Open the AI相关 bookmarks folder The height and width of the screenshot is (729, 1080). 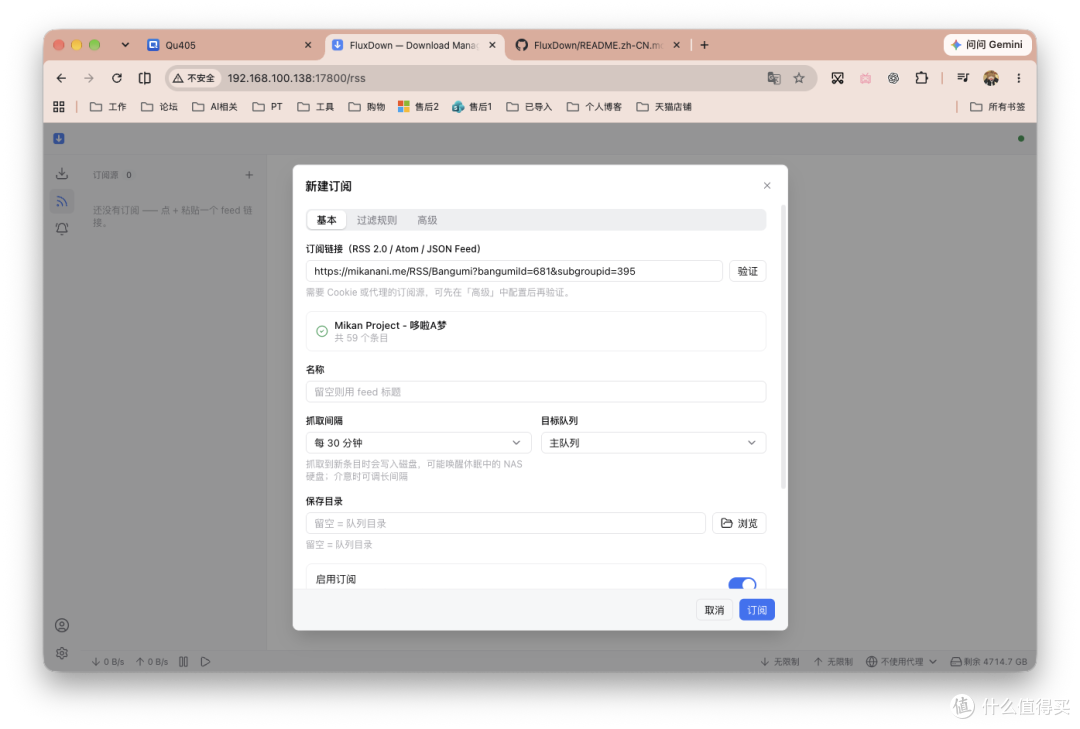[x=215, y=107]
